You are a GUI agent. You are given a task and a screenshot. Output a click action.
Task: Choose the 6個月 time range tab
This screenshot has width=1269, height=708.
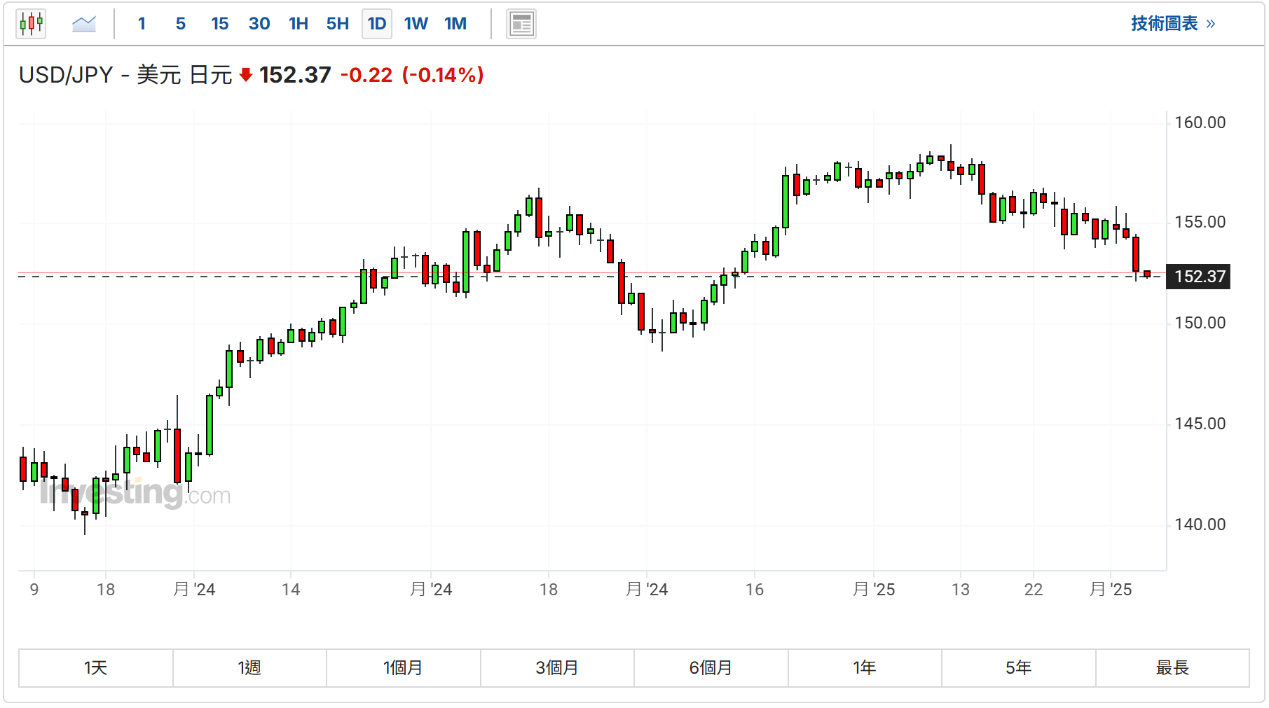pyautogui.click(x=711, y=668)
